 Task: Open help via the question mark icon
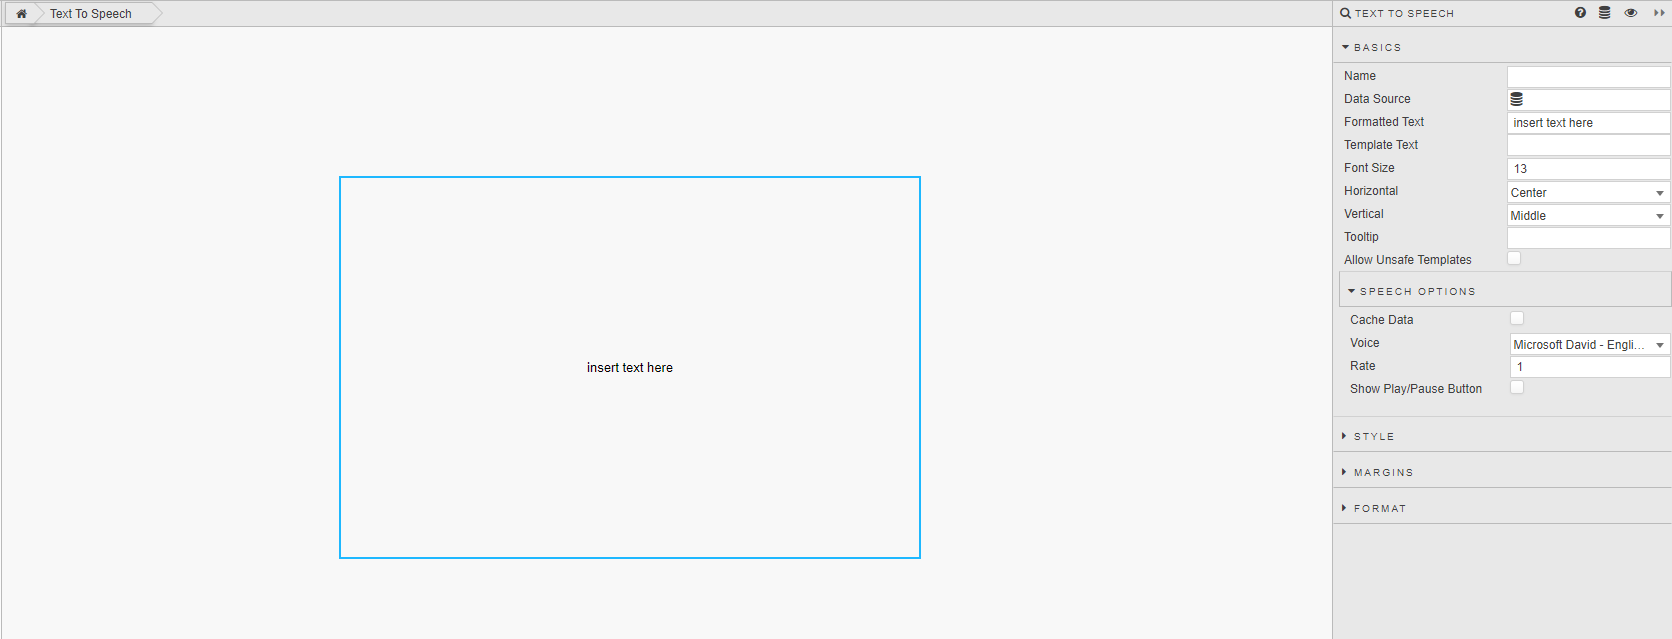(x=1580, y=13)
